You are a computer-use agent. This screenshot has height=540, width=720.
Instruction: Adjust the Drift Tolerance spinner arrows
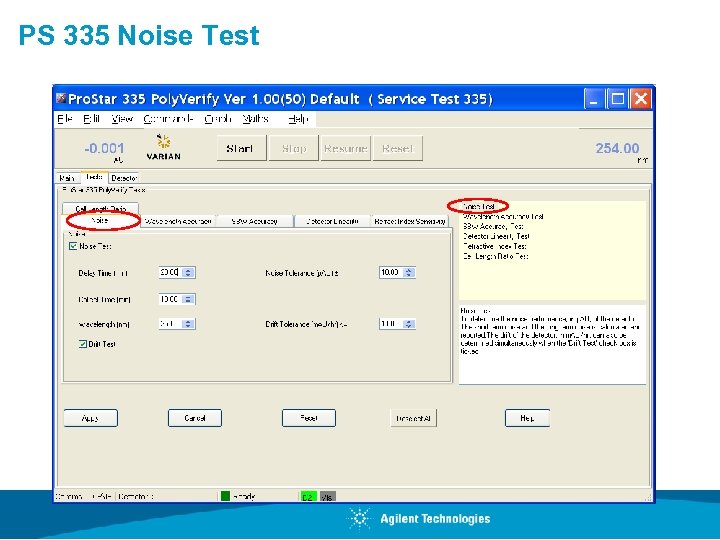pyautogui.click(x=409, y=324)
